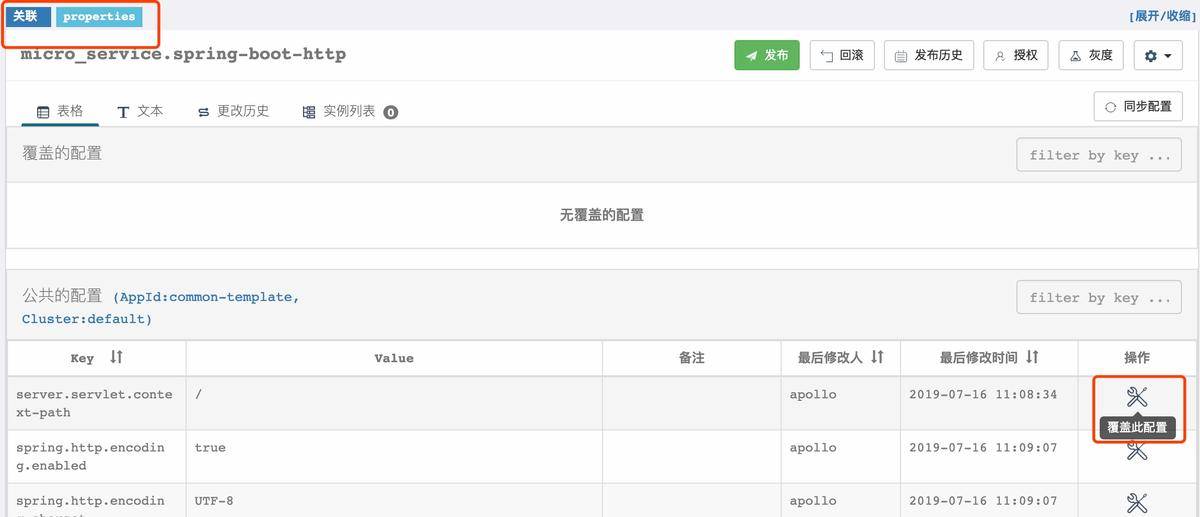Click override tools icon for server.servlet.context-path row
1200x517 pixels.
pos(1137,397)
